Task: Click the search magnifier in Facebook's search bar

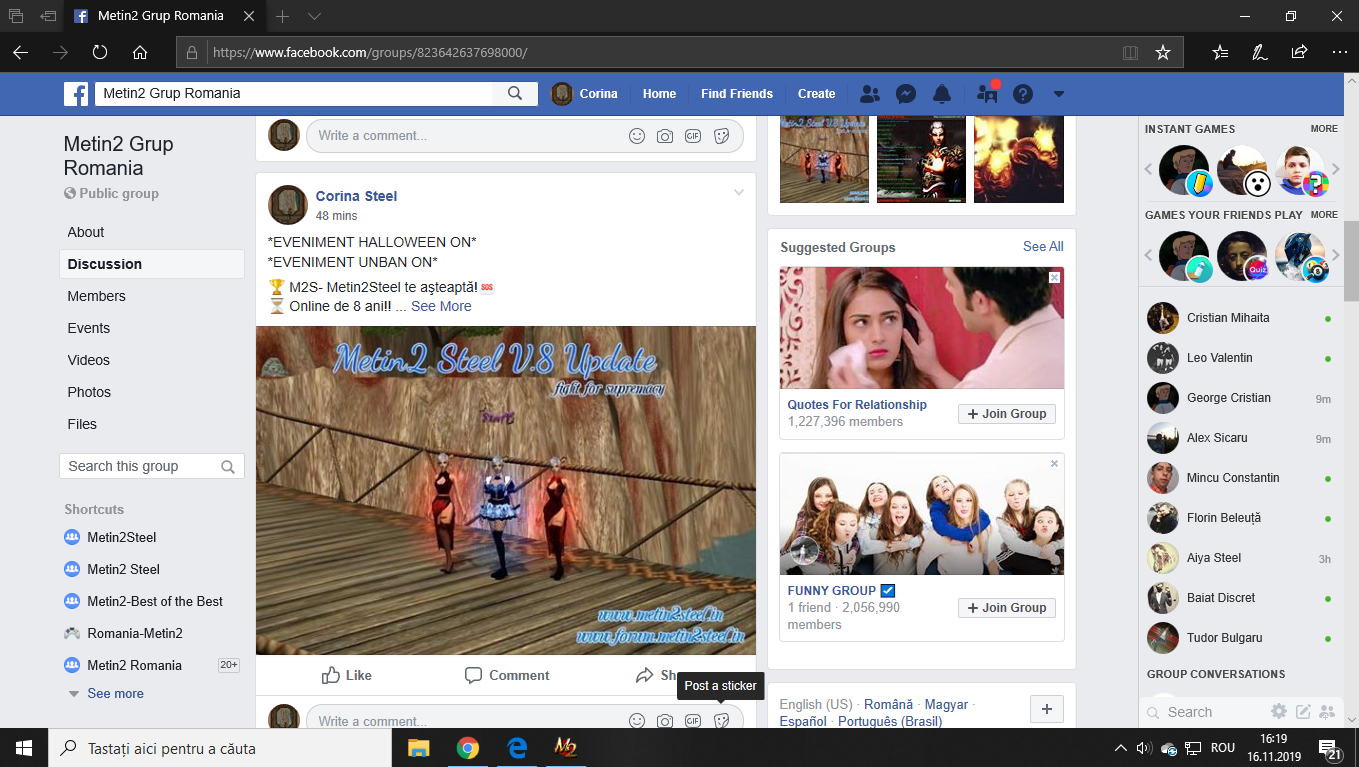Action: 515,94
